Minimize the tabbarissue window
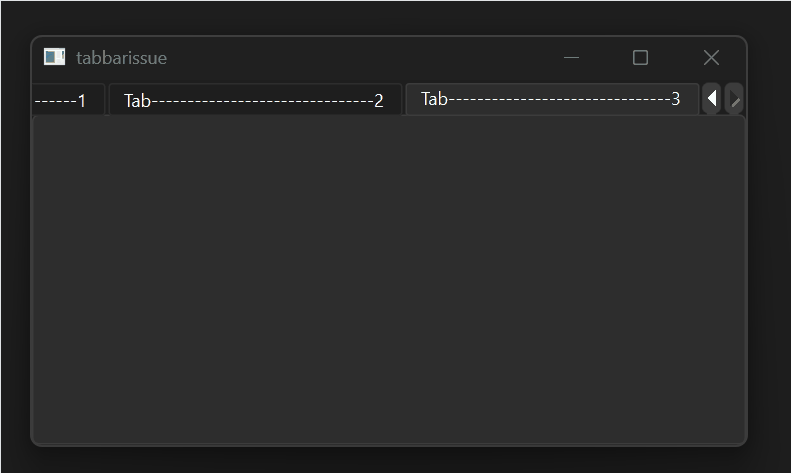The image size is (791, 473). point(571,57)
